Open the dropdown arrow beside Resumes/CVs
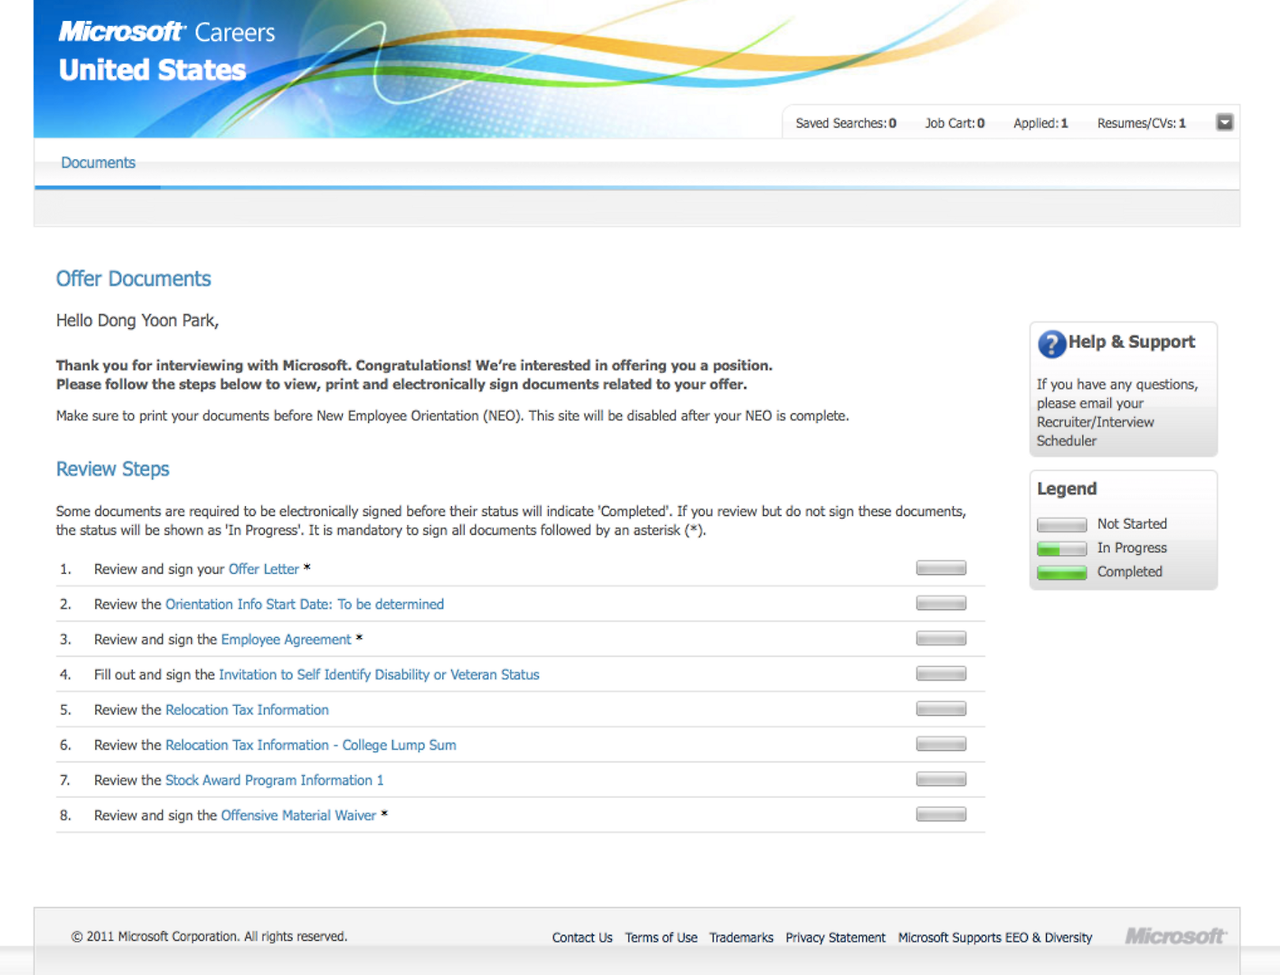 (x=1224, y=123)
